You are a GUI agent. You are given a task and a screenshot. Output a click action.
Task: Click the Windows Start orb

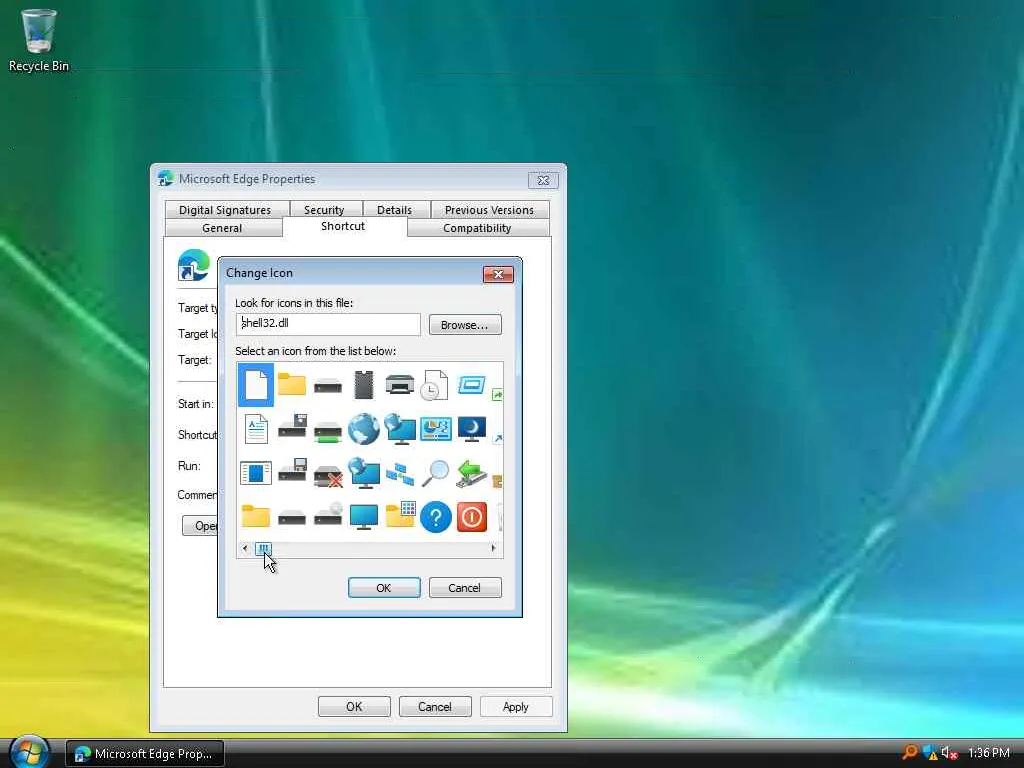click(30, 752)
